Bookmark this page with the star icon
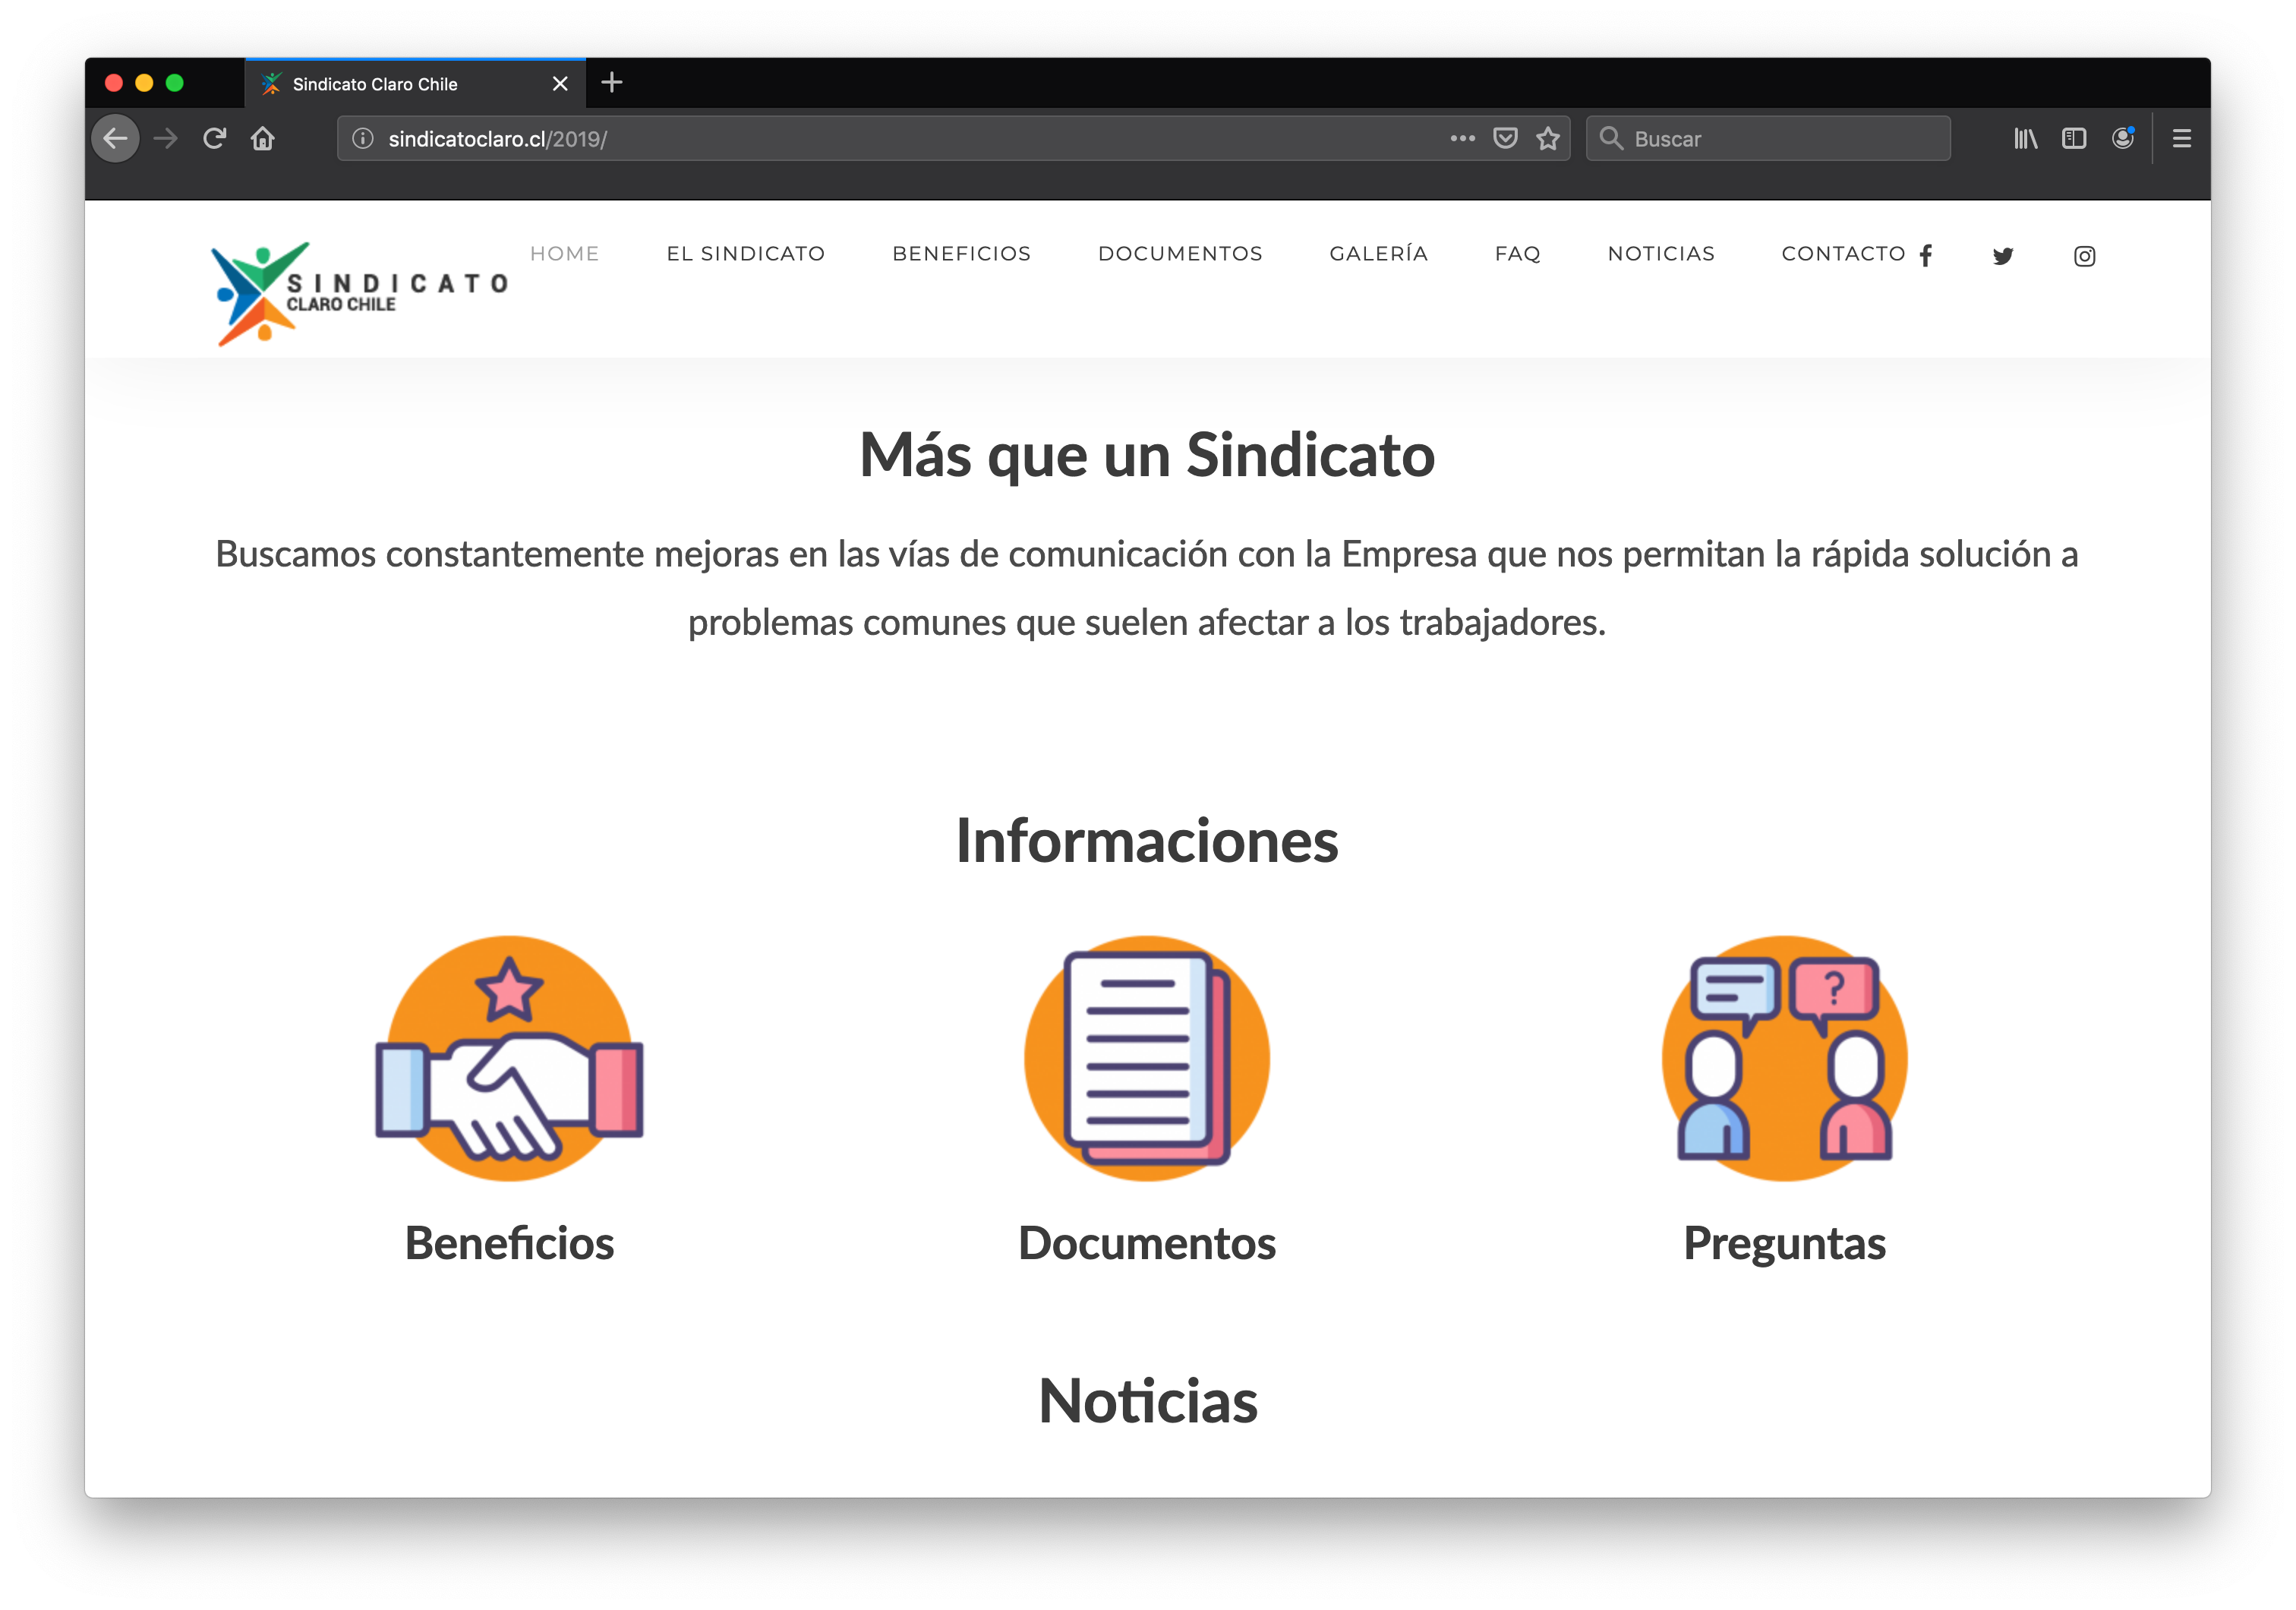 click(1548, 139)
